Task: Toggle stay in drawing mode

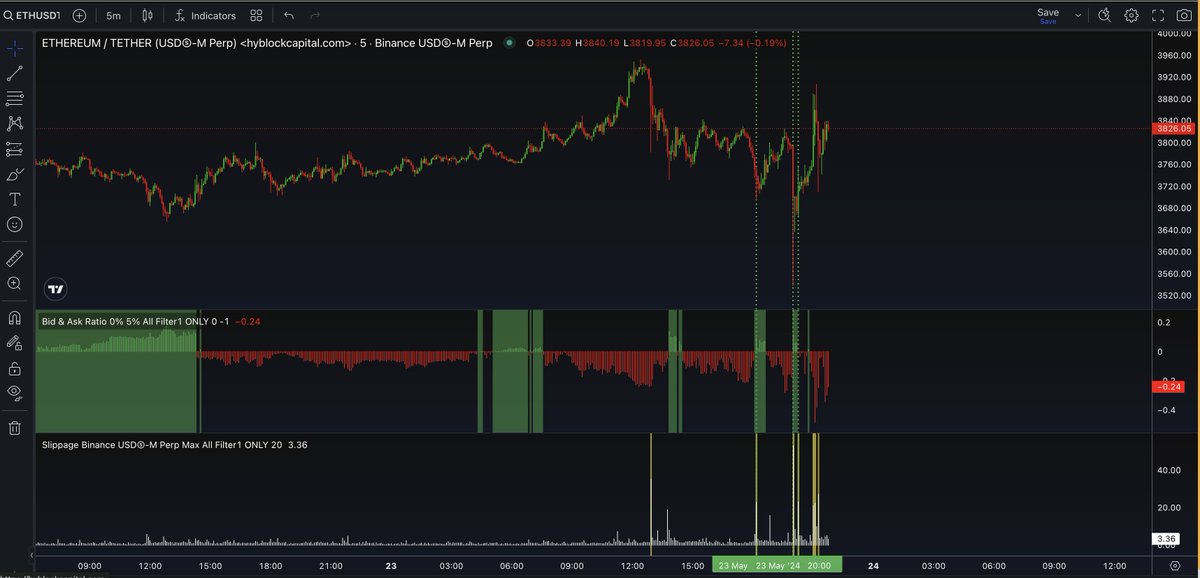Action: (15, 343)
